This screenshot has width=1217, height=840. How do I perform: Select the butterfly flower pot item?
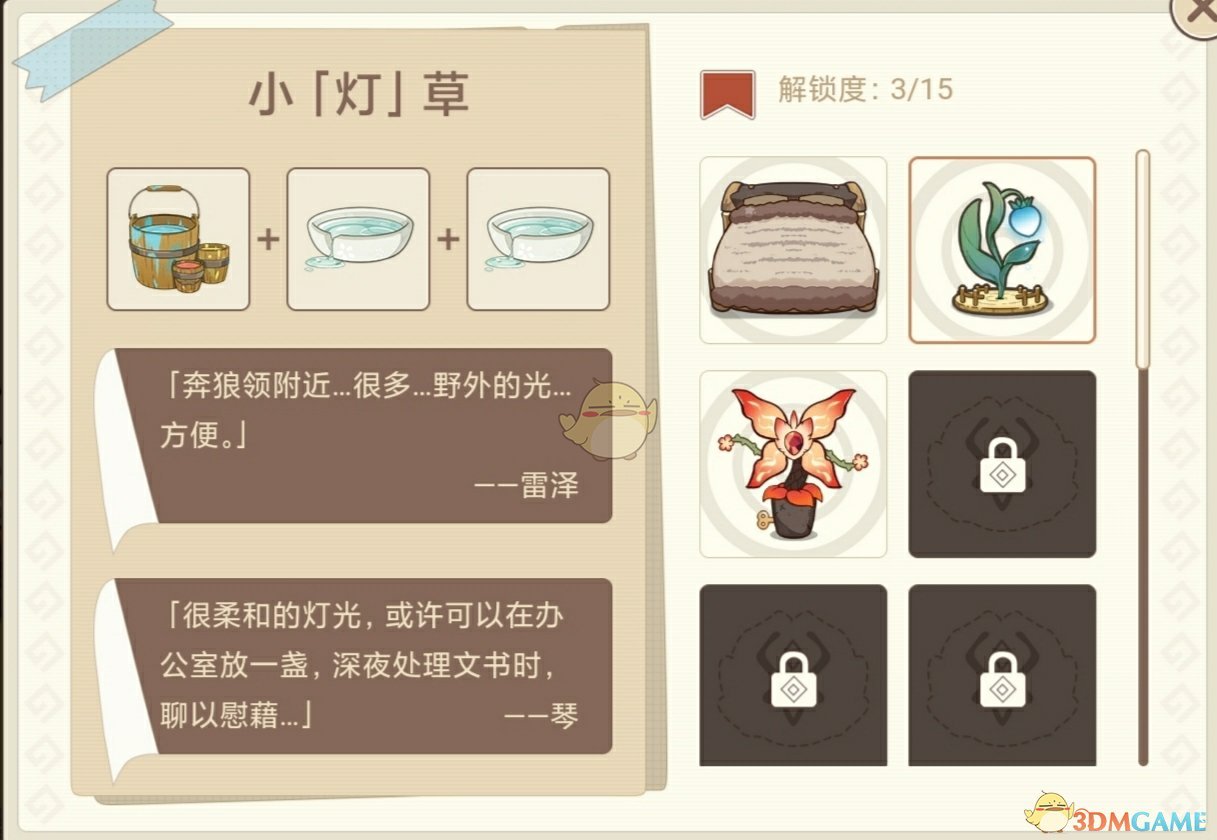793,464
